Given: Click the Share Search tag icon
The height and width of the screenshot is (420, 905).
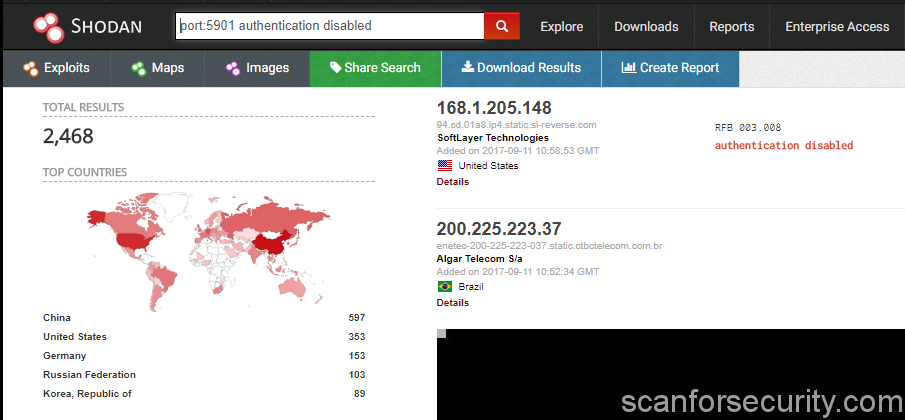Looking at the screenshot, I should coord(335,68).
